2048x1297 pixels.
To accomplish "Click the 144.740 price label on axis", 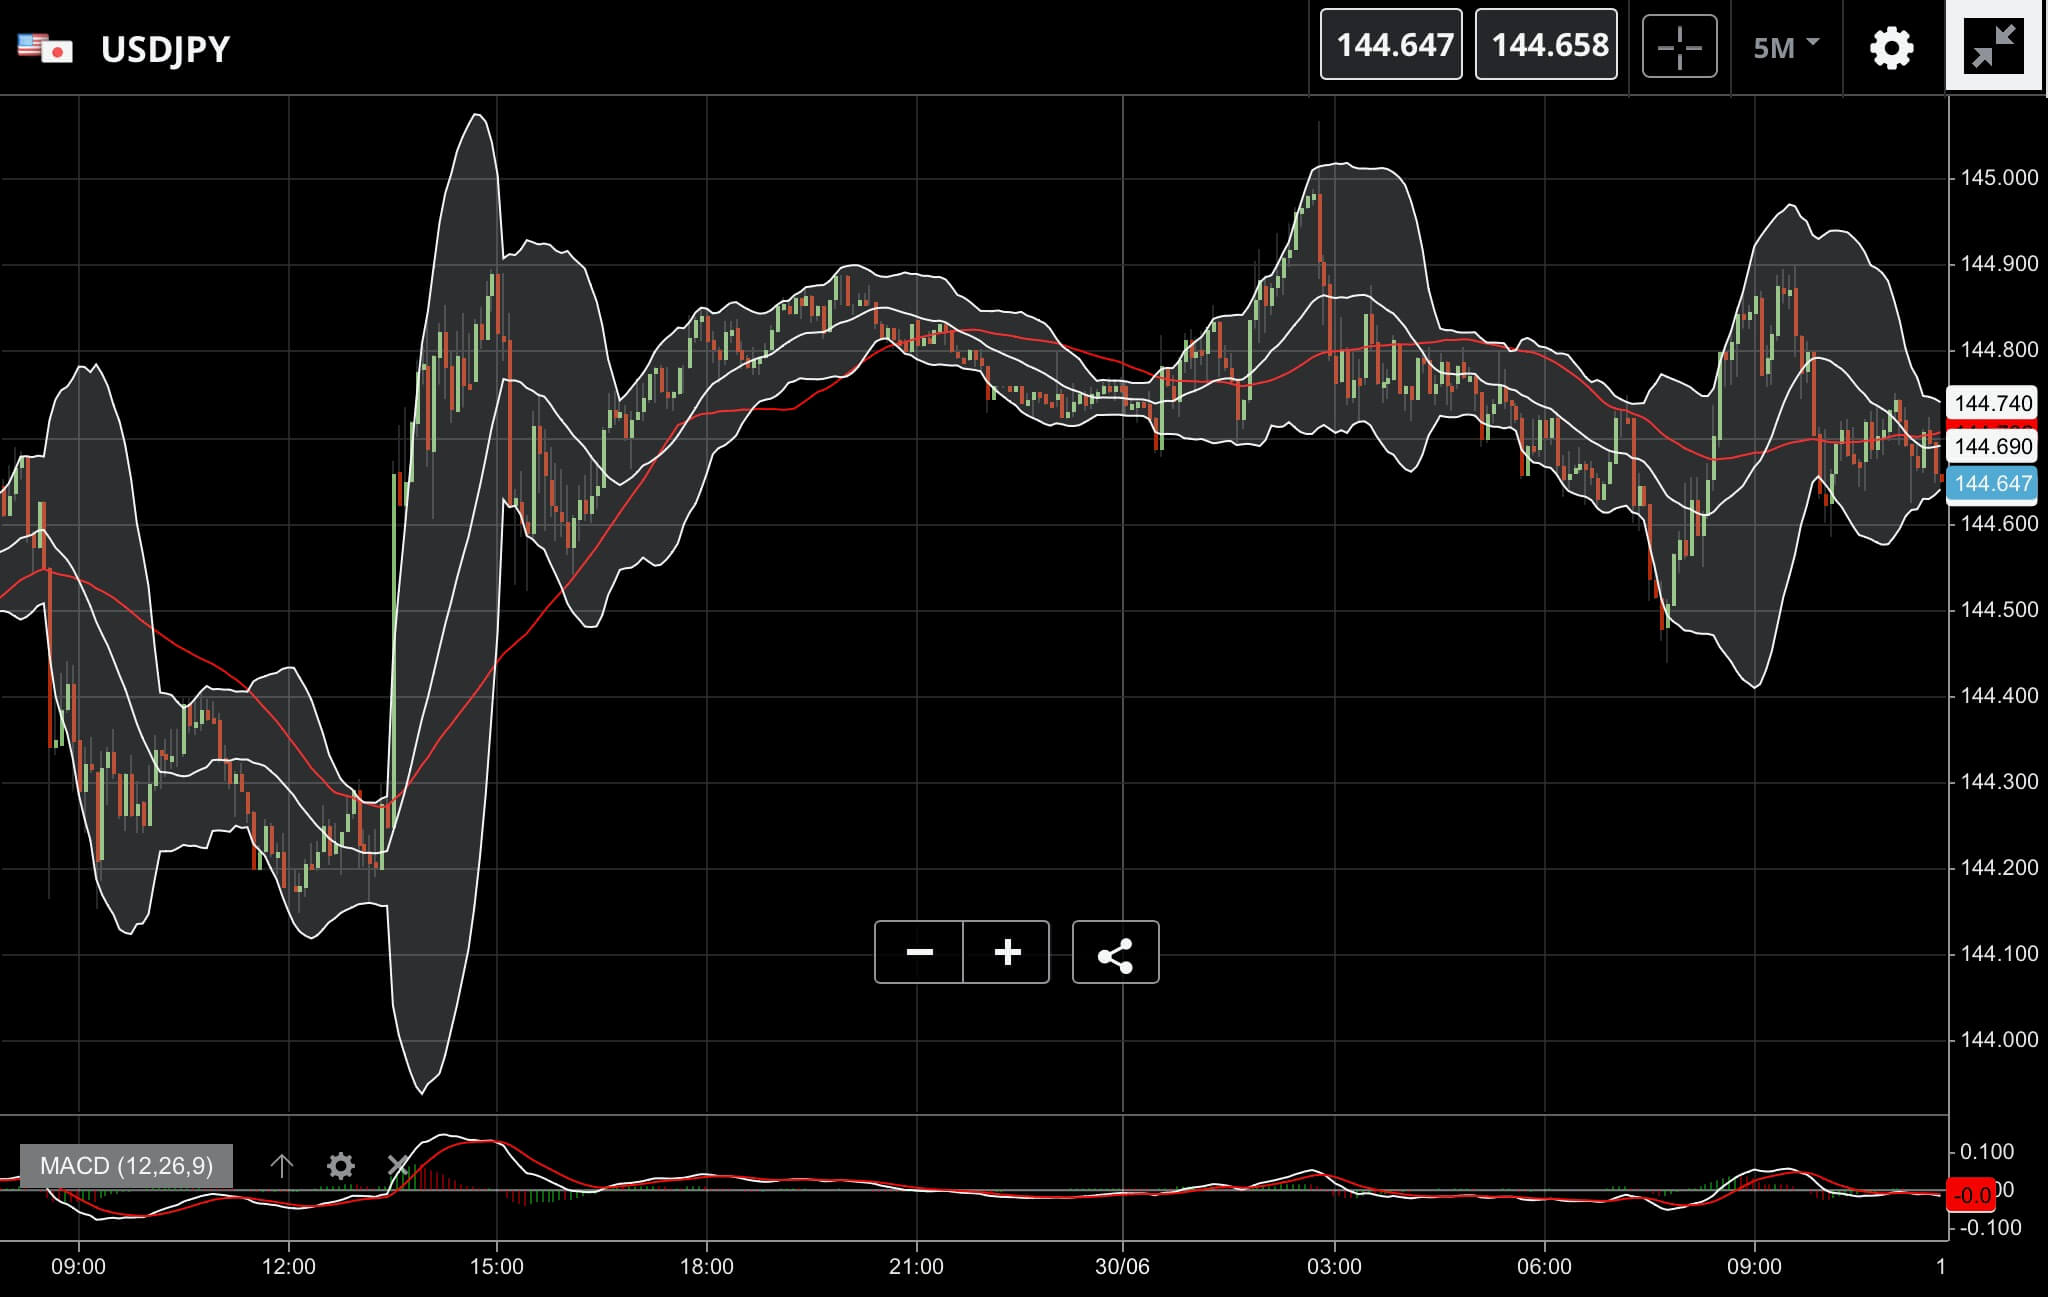I will (x=1994, y=403).
